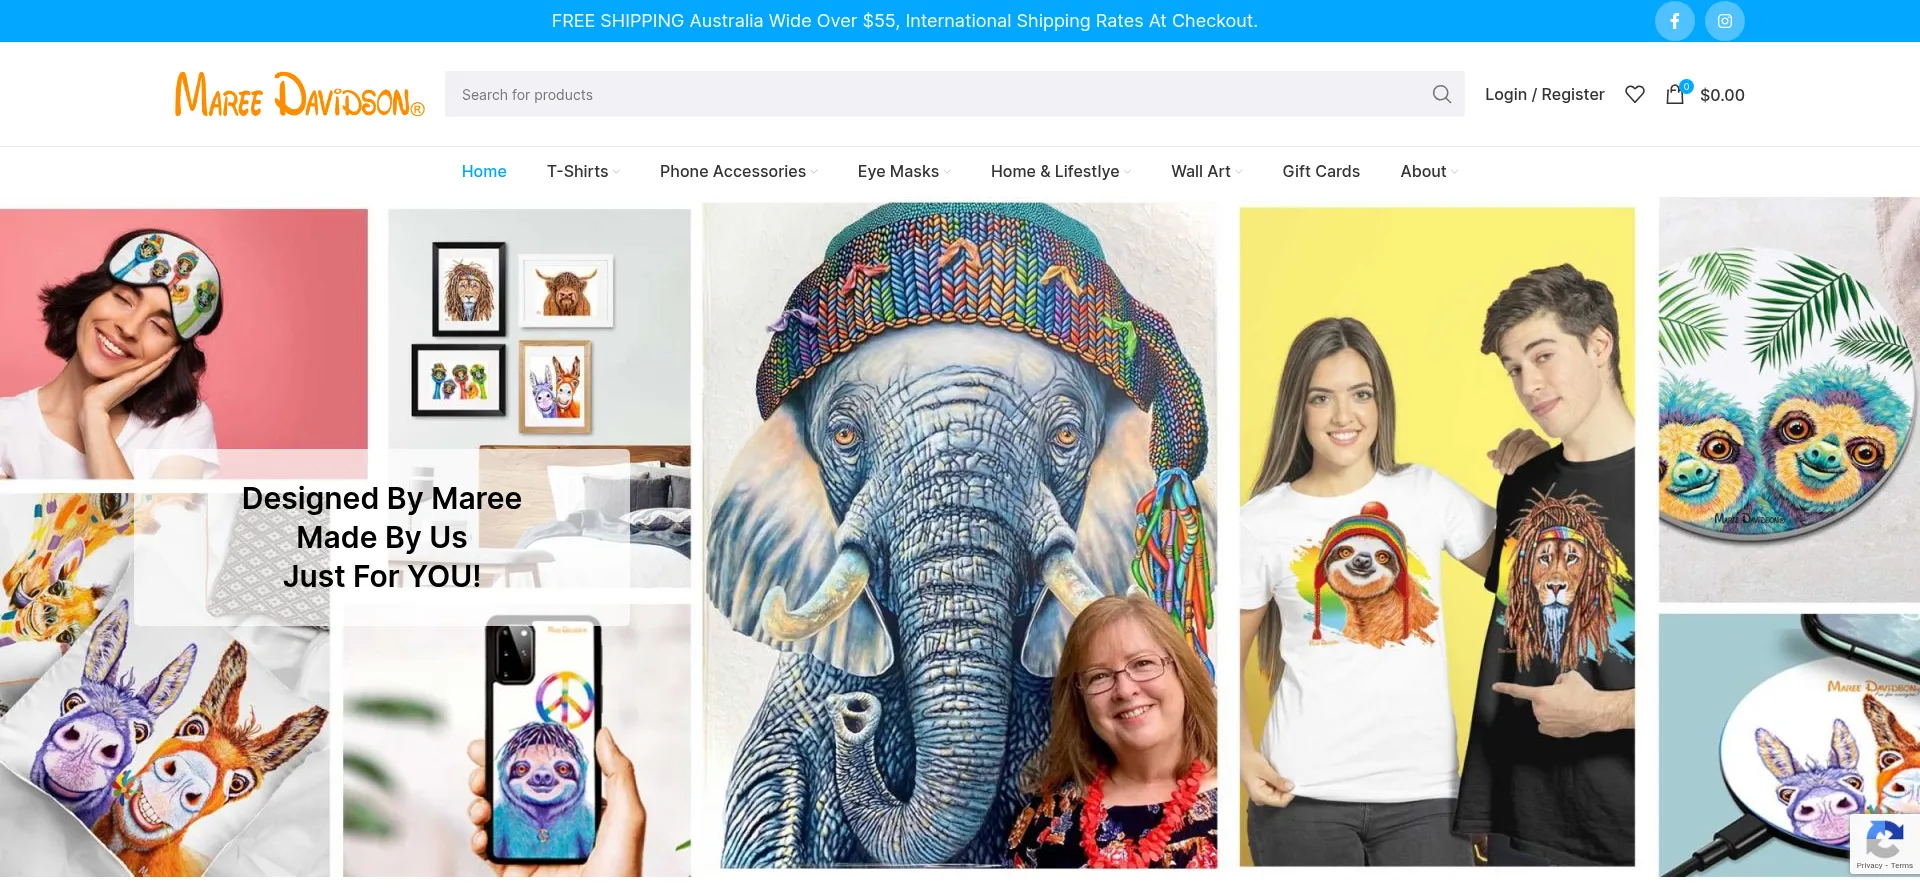The width and height of the screenshot is (1920, 888).
Task: Click the Maree Davidson logo
Action: coord(299,94)
